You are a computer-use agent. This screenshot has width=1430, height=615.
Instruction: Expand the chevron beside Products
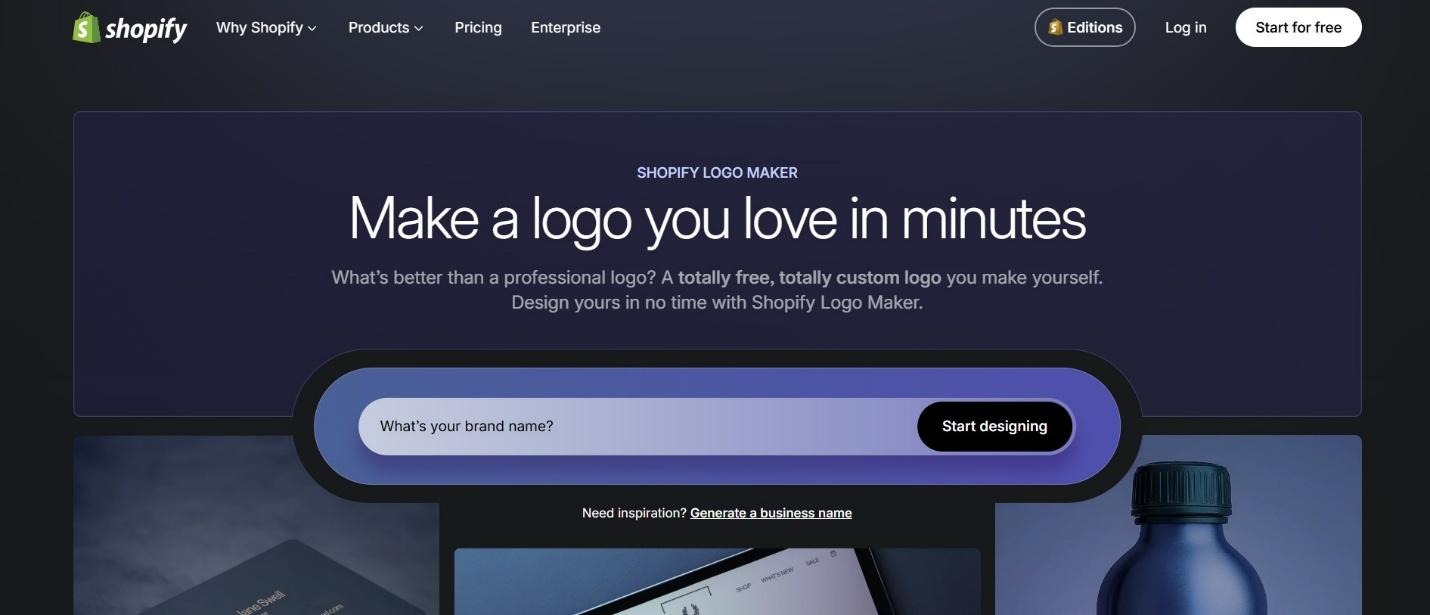coord(419,29)
